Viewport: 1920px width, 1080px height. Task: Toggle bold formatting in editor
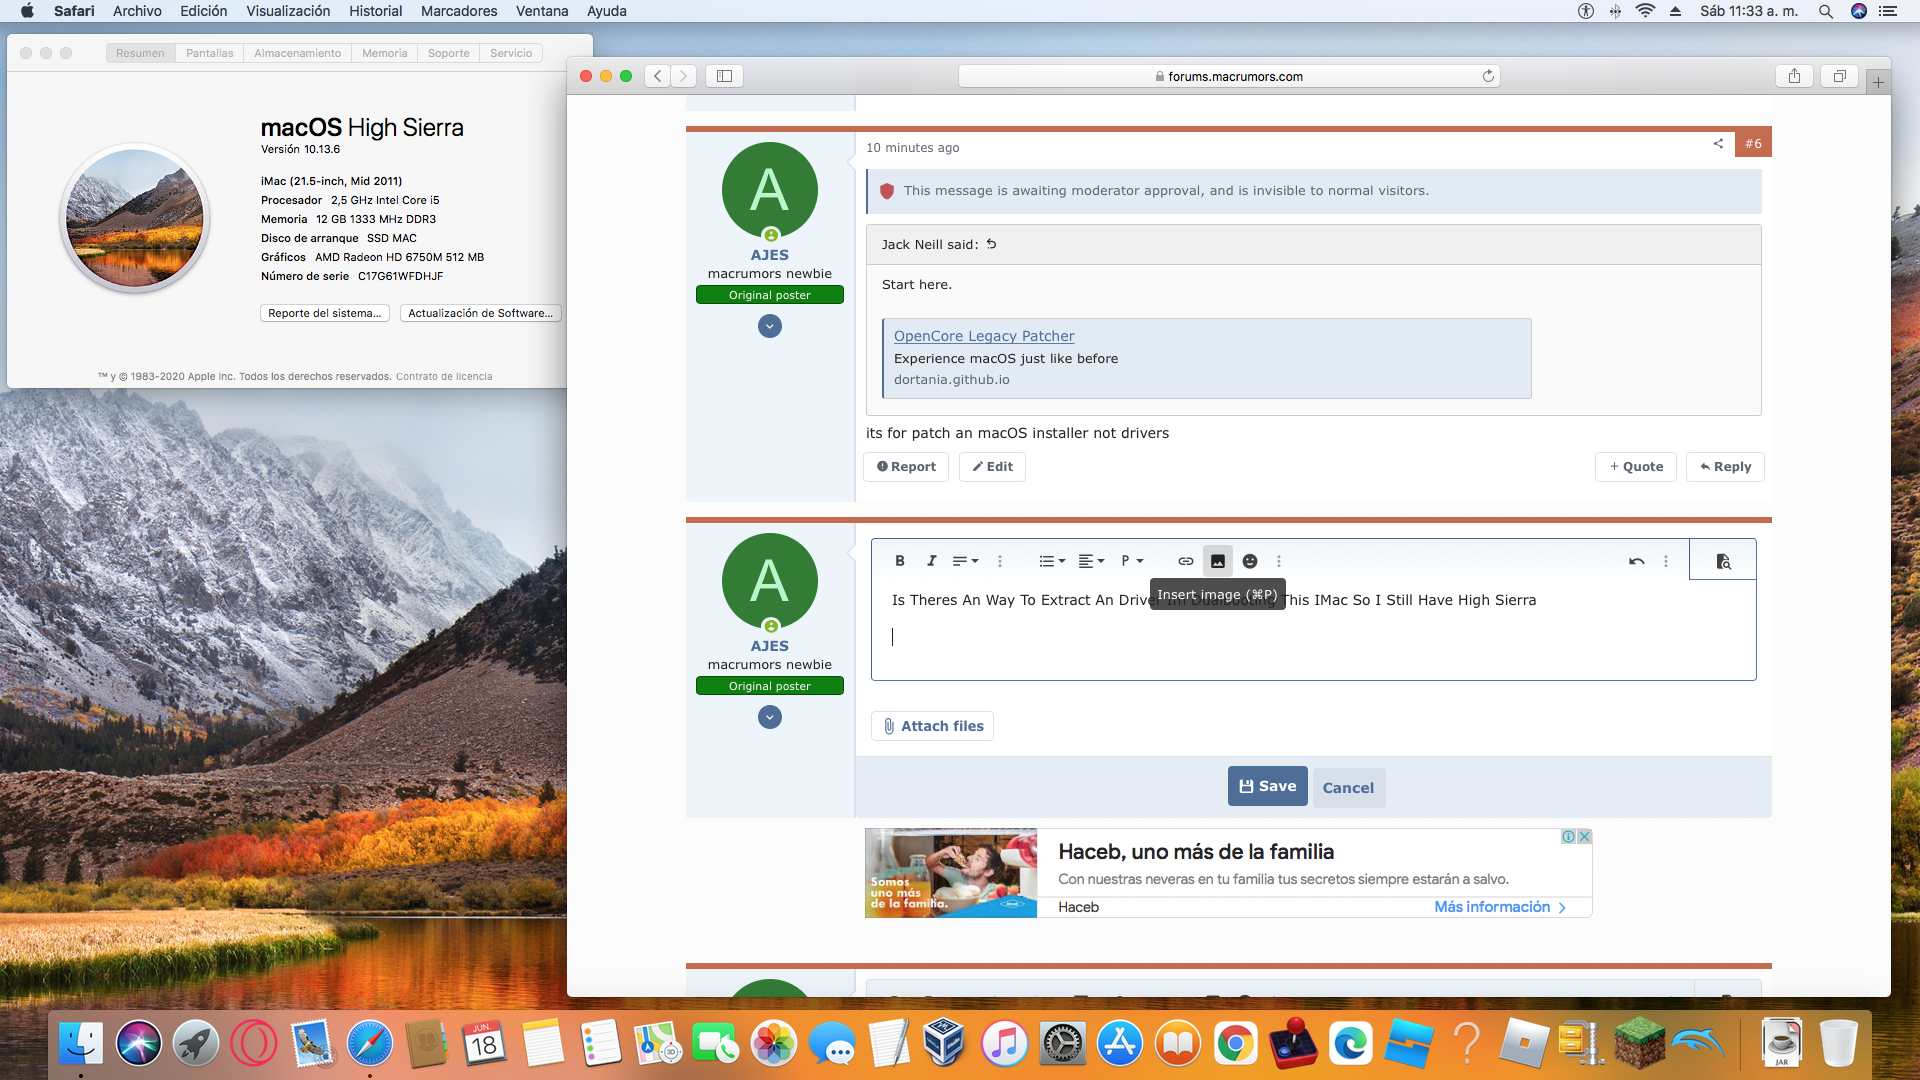click(x=899, y=561)
